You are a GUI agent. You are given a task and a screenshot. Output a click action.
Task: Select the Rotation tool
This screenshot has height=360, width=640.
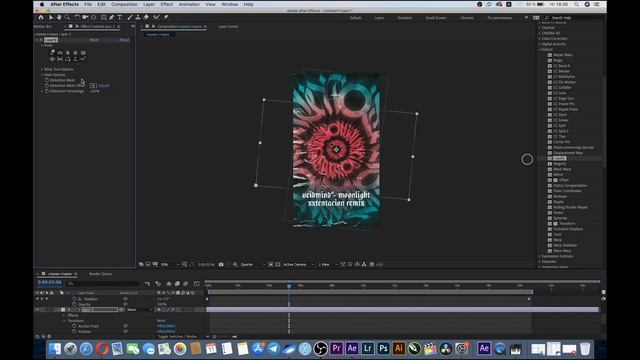77,18
